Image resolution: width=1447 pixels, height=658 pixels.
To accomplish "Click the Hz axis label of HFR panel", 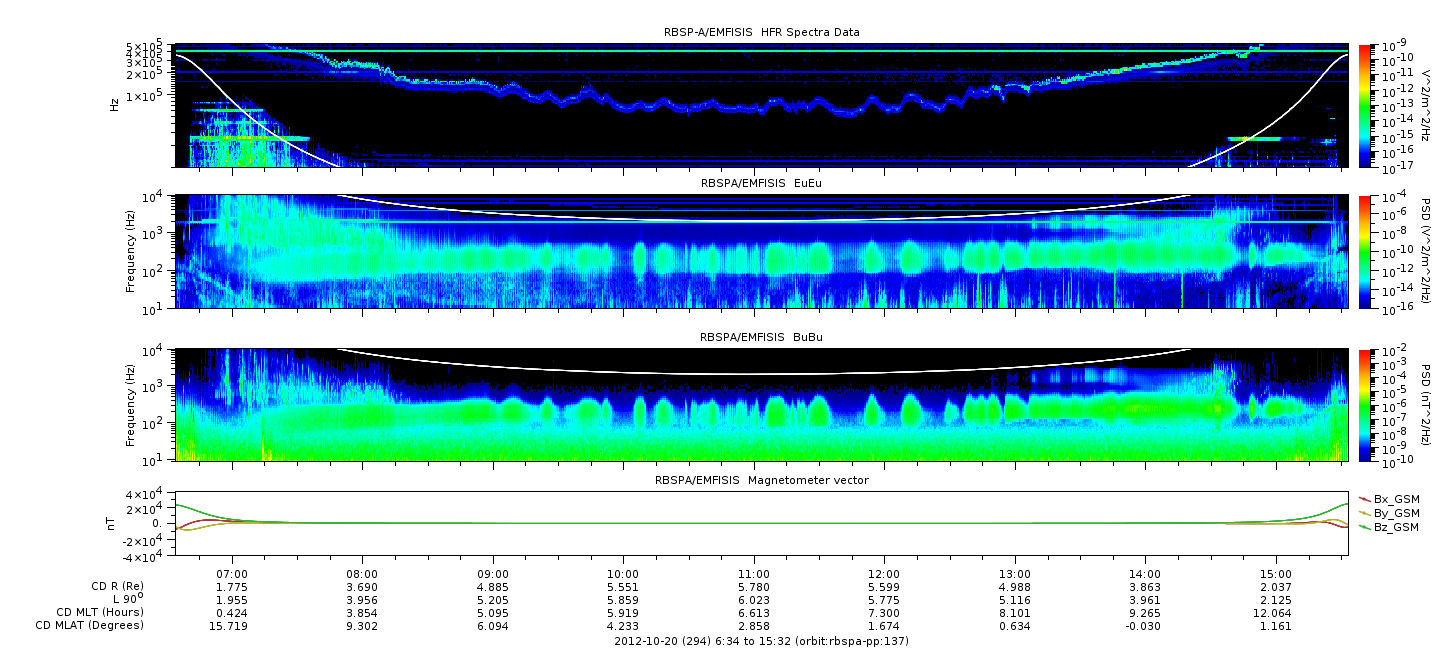I will click(114, 104).
